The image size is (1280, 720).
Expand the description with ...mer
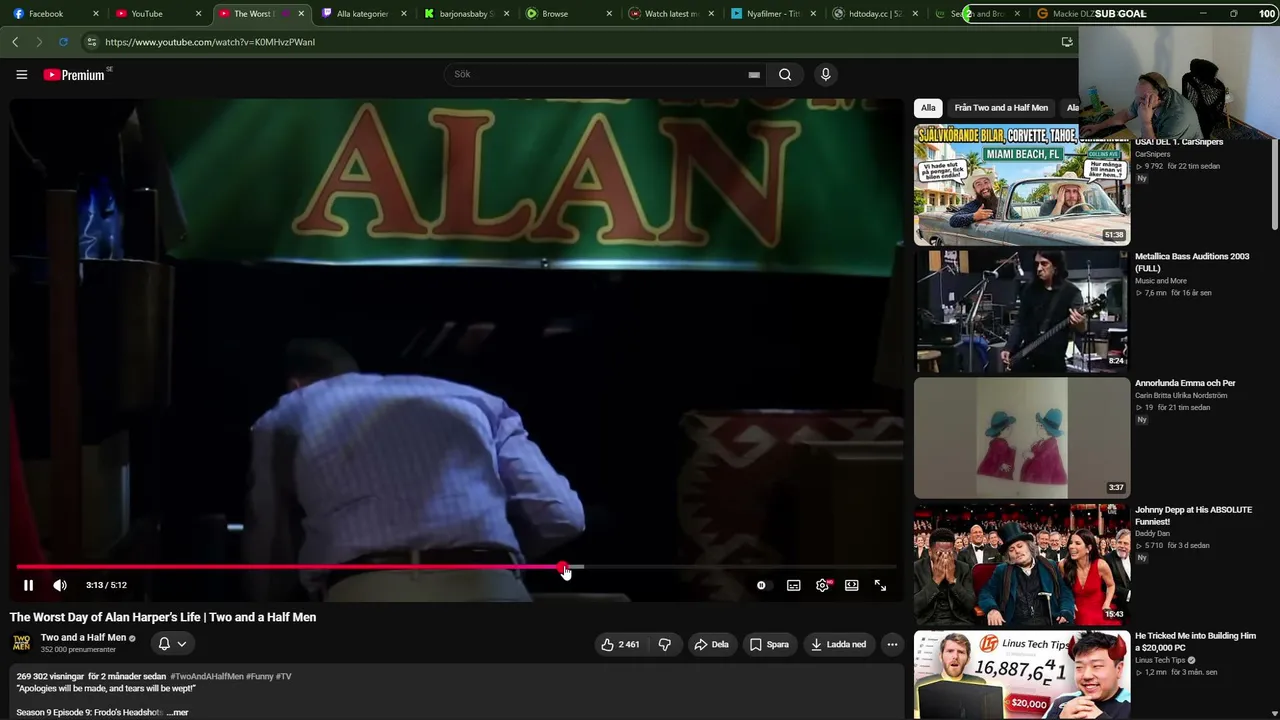177,712
